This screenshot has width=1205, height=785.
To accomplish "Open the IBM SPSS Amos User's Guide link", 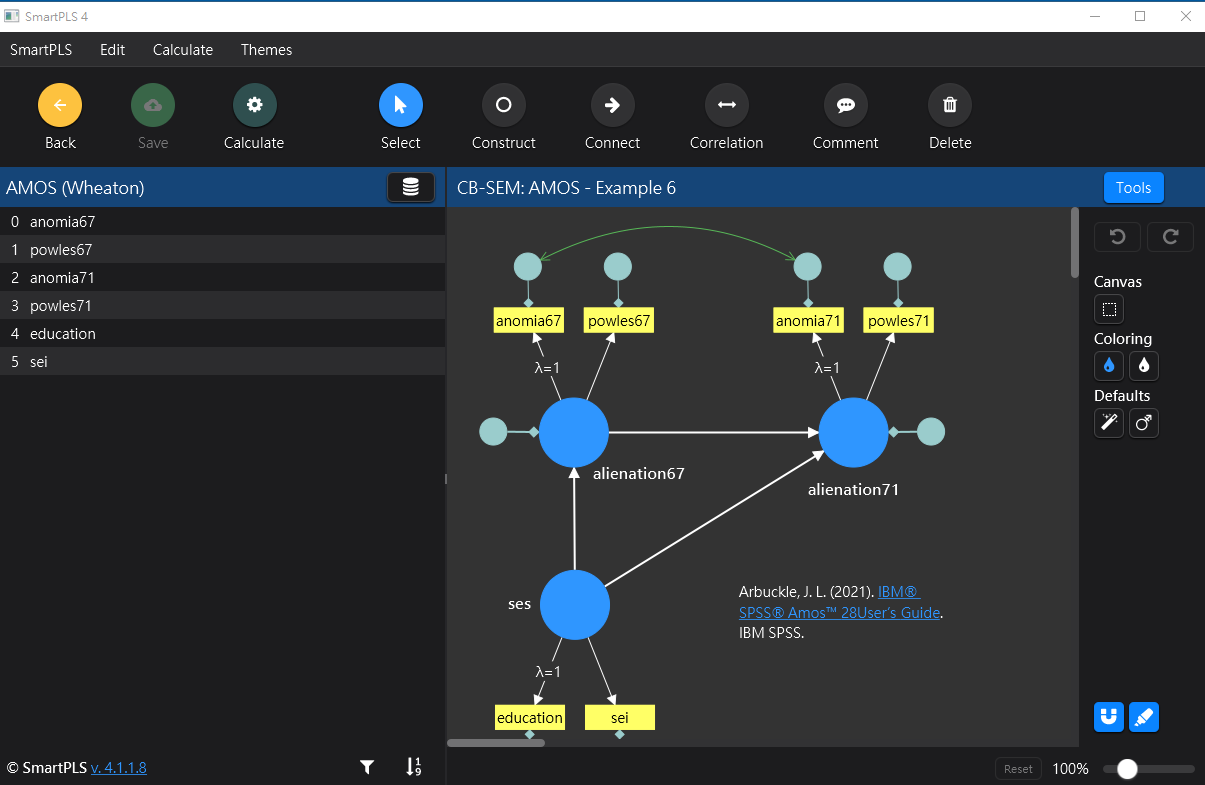I will pos(840,602).
